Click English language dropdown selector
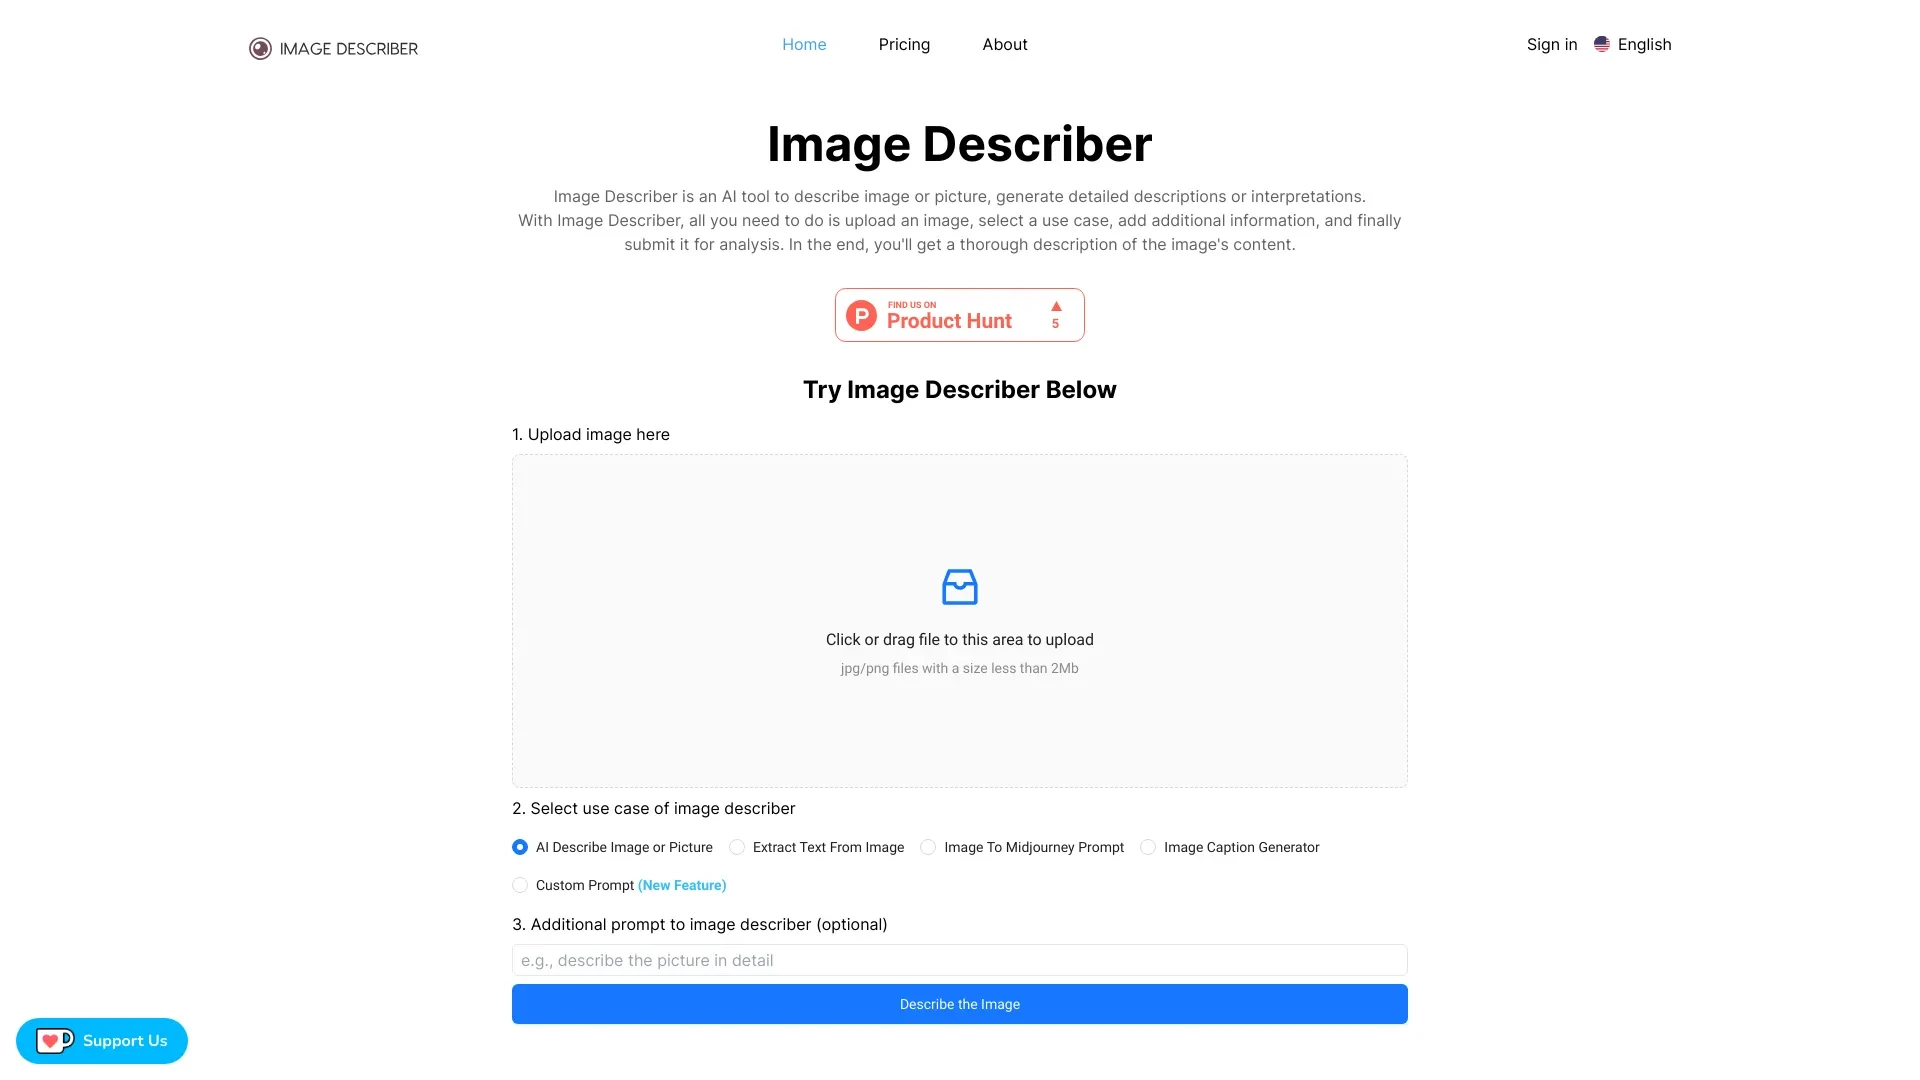Screen dimensions: 1920x1080 point(1633,45)
